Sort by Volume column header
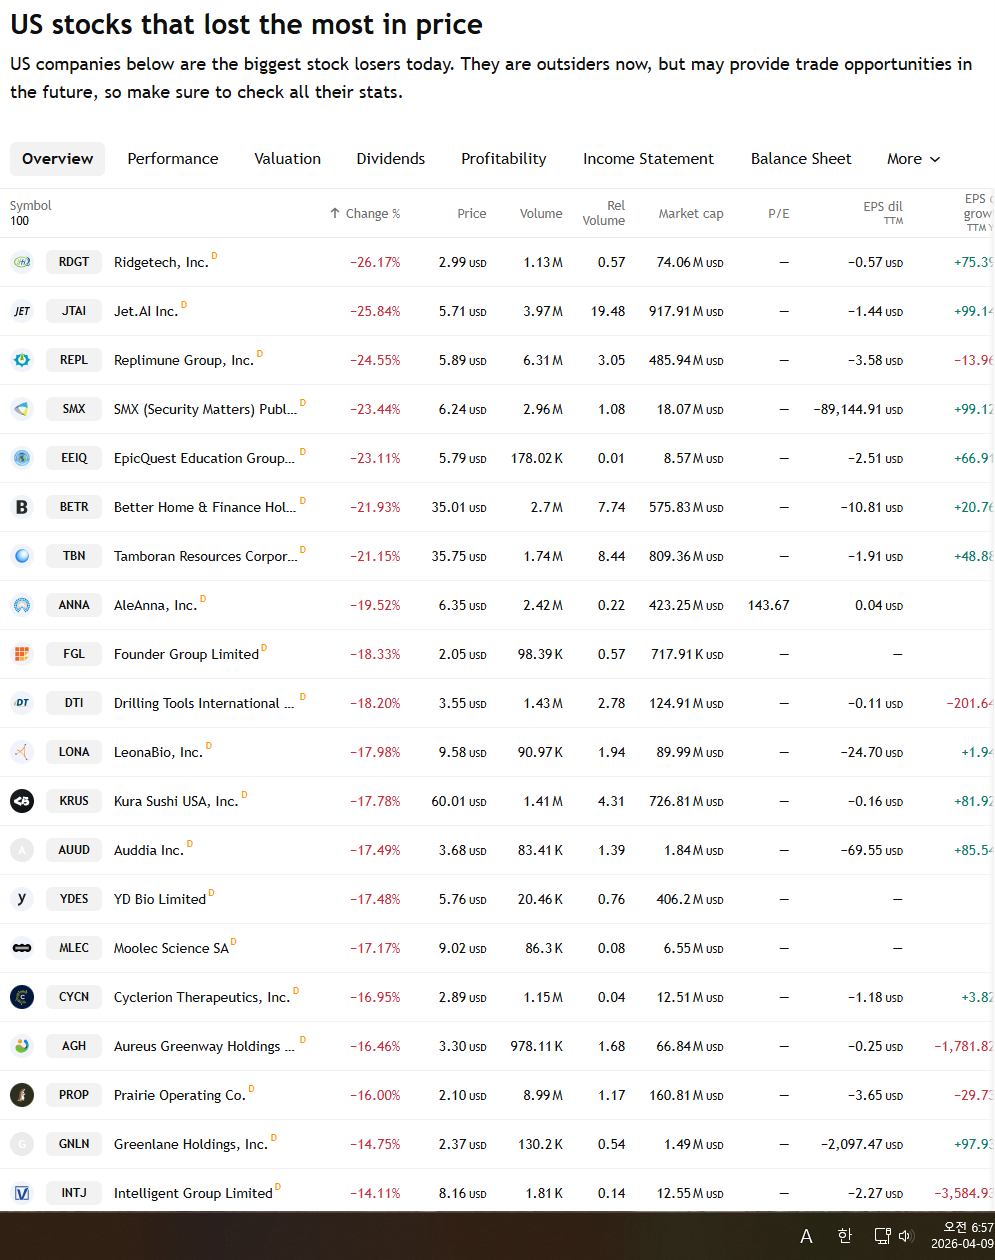 tap(541, 213)
